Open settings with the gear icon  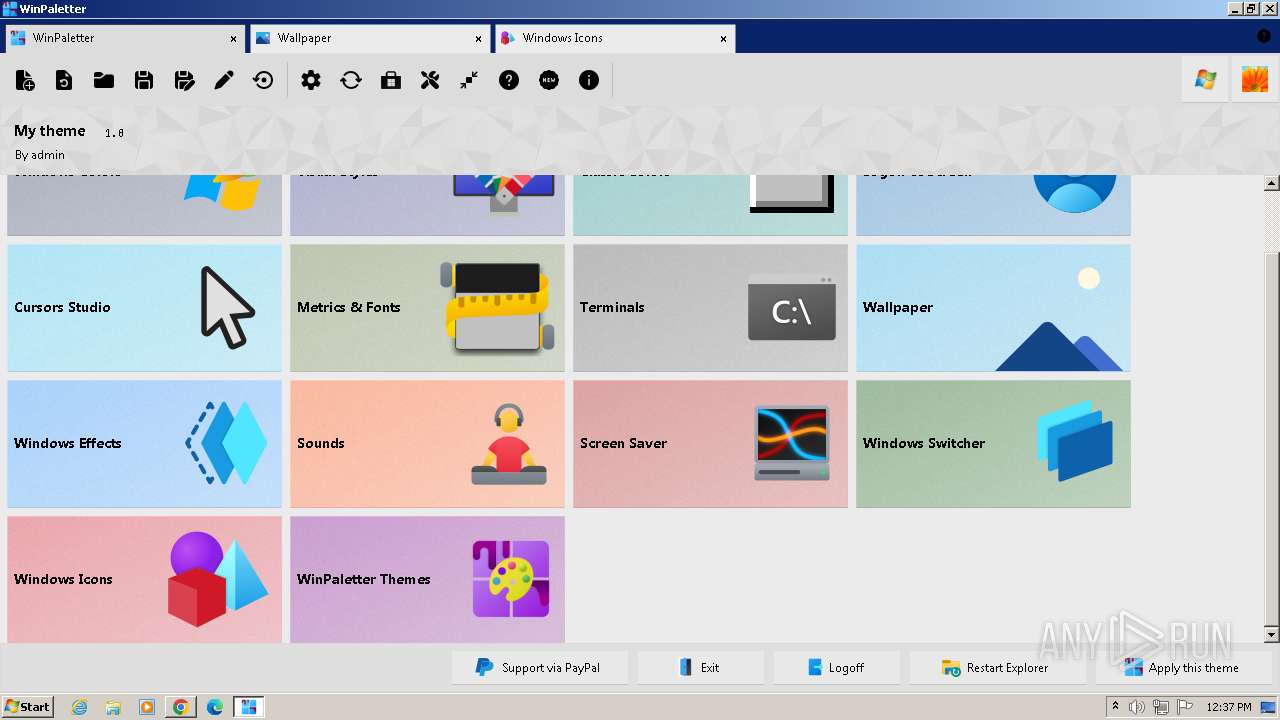311,80
